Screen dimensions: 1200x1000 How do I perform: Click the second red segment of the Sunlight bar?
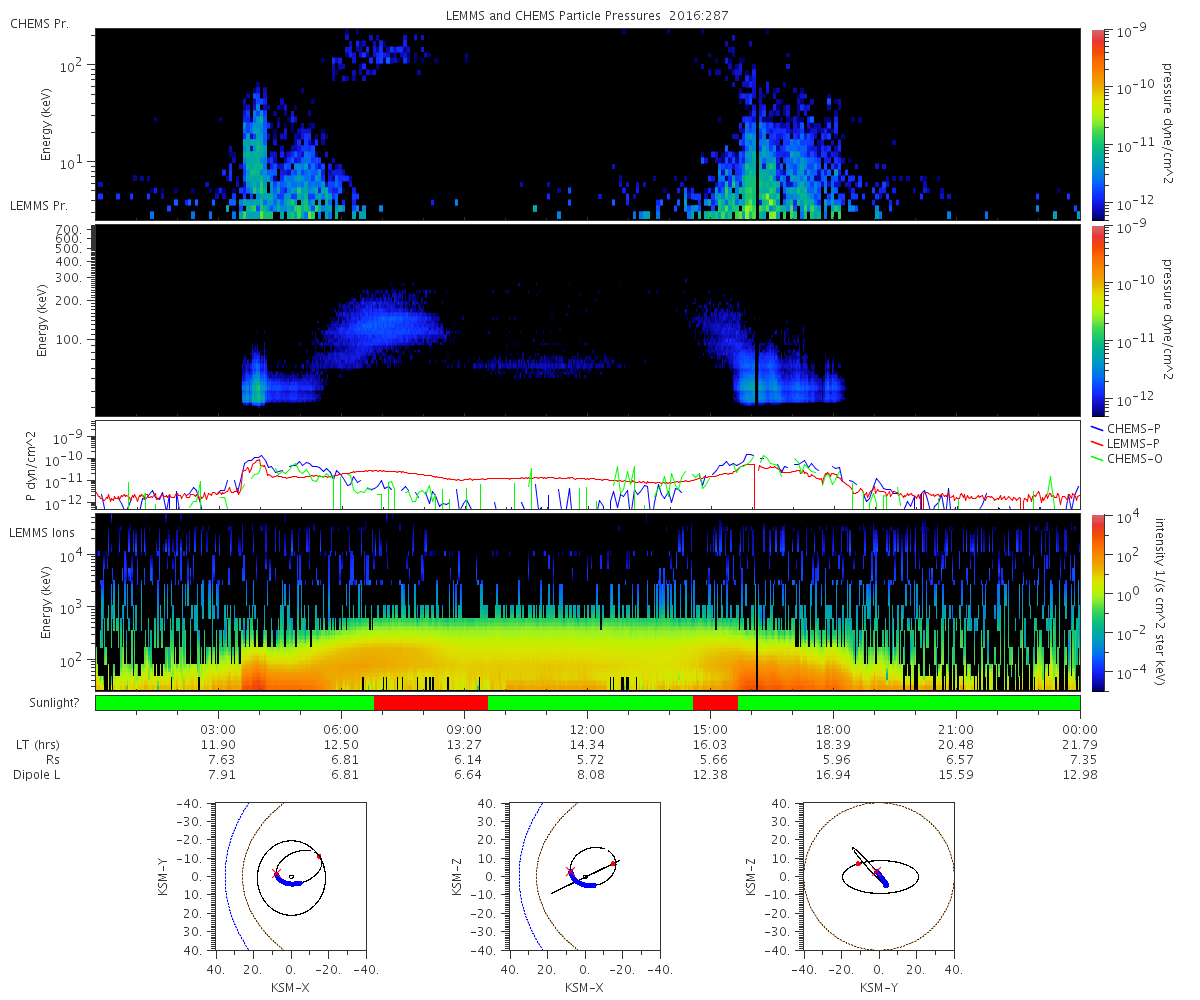point(715,703)
